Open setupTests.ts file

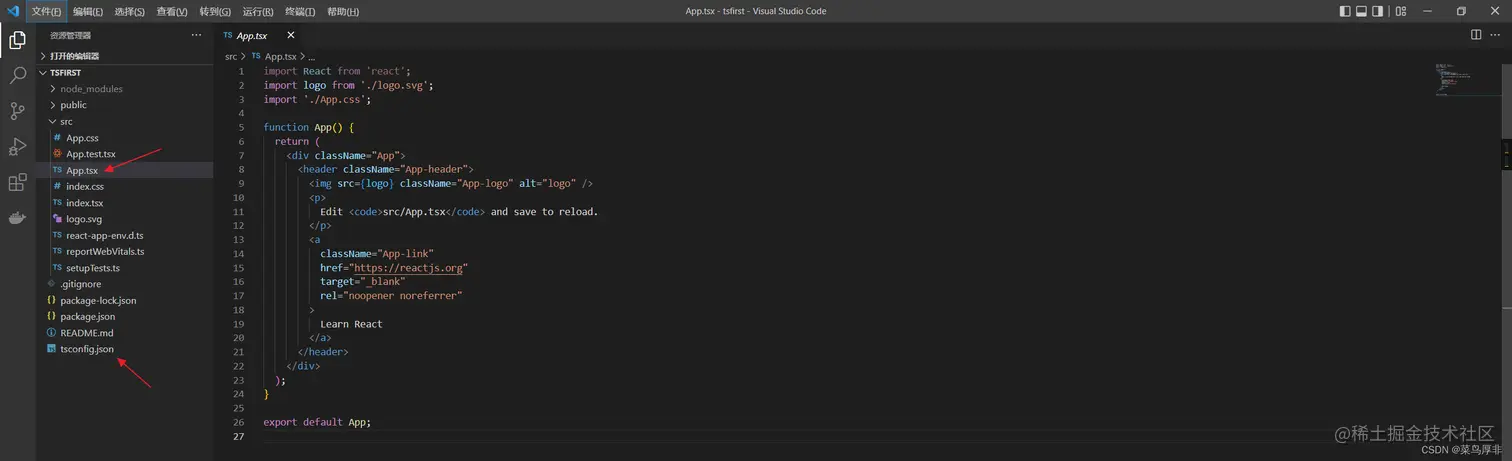125,268
